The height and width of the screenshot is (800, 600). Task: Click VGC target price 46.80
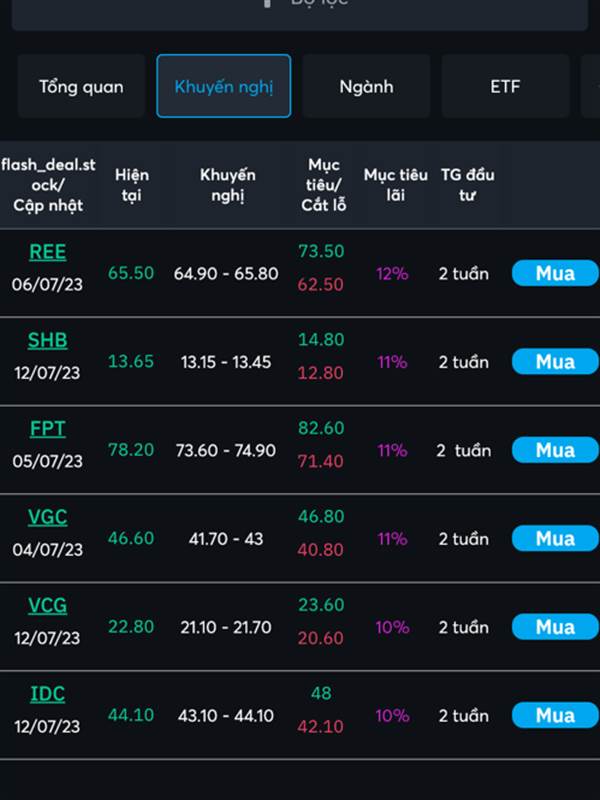321,516
